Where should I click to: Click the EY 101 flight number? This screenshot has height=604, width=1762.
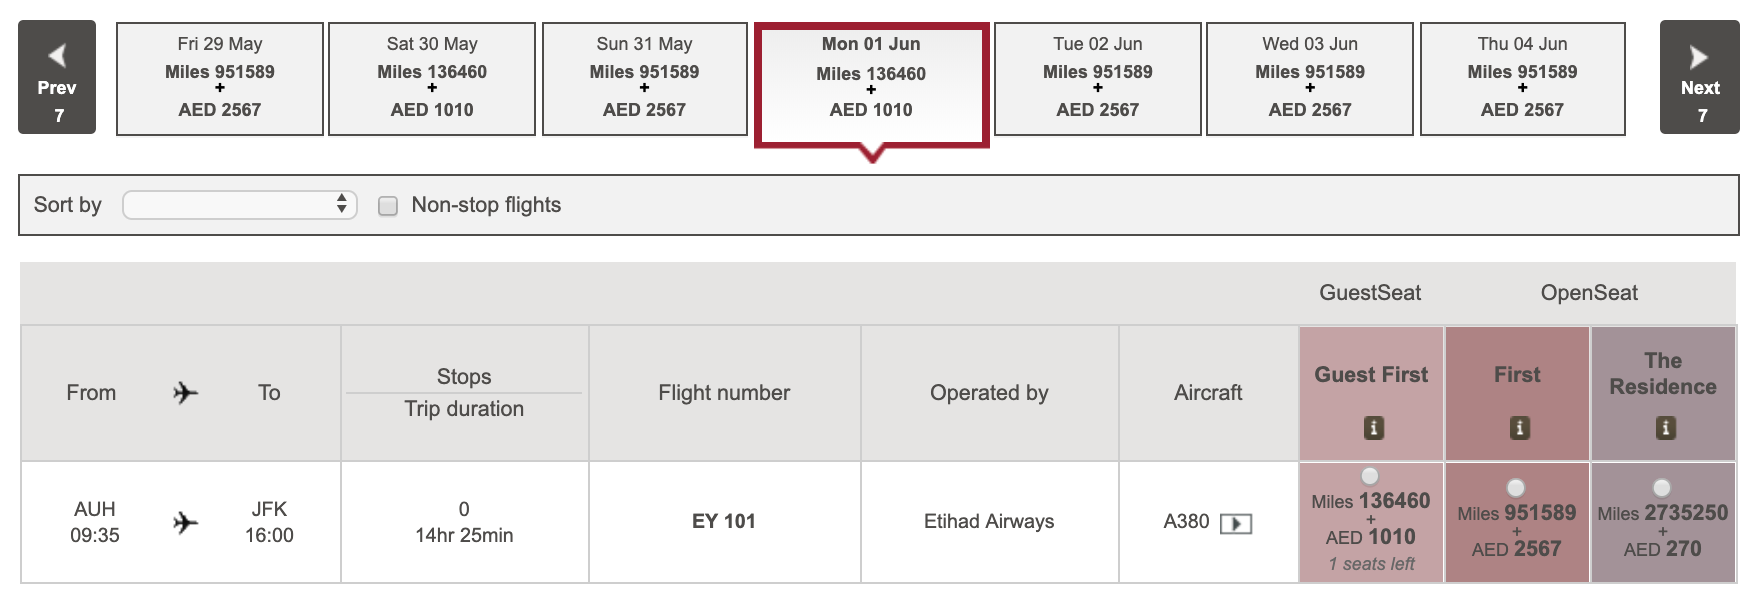tap(724, 521)
